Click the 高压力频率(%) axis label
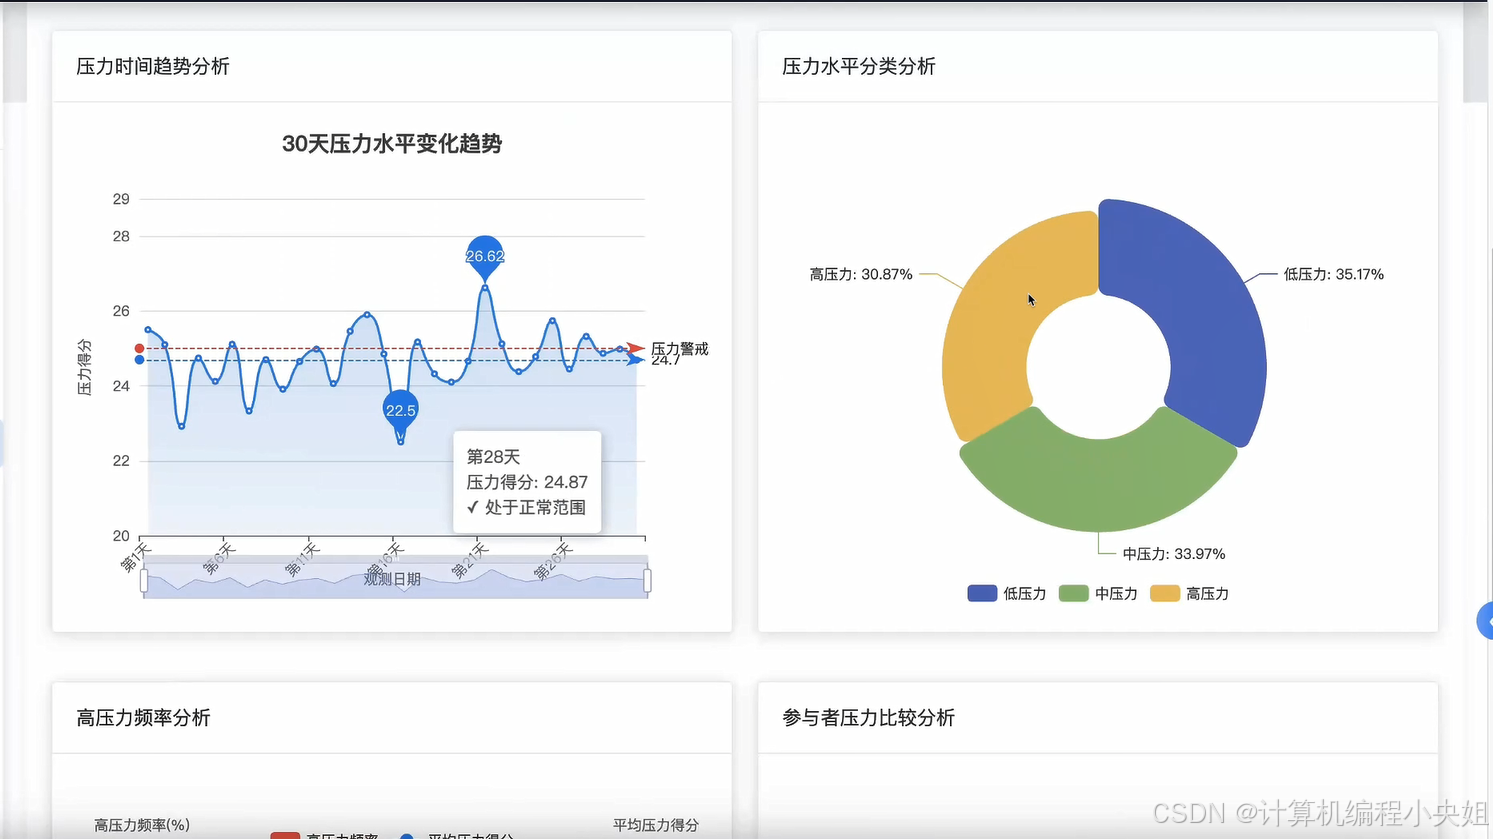The width and height of the screenshot is (1493, 839). click(x=142, y=826)
